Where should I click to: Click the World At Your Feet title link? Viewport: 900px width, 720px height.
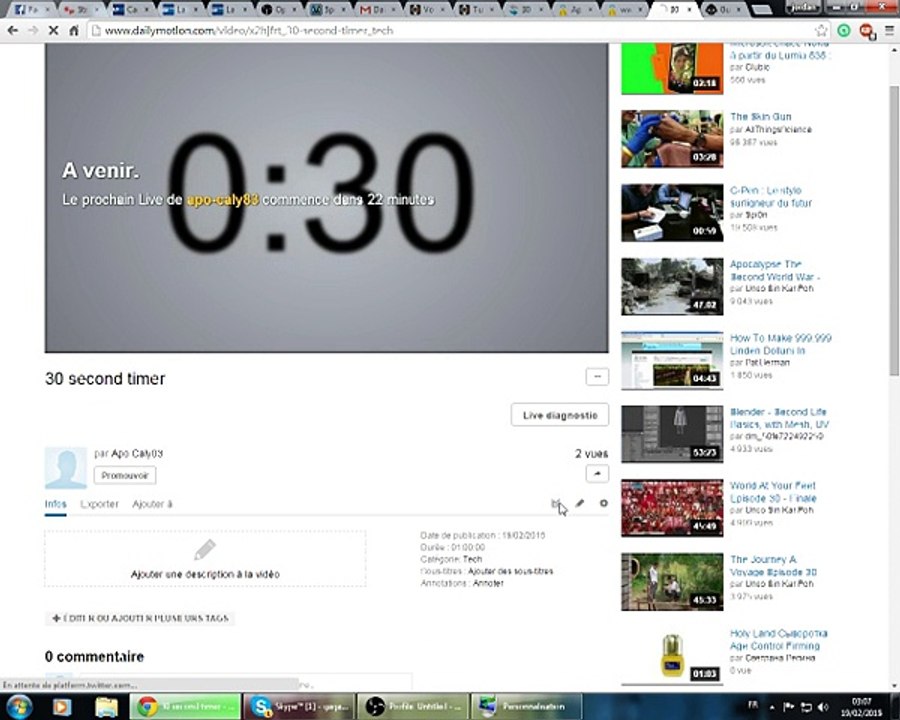773,492
